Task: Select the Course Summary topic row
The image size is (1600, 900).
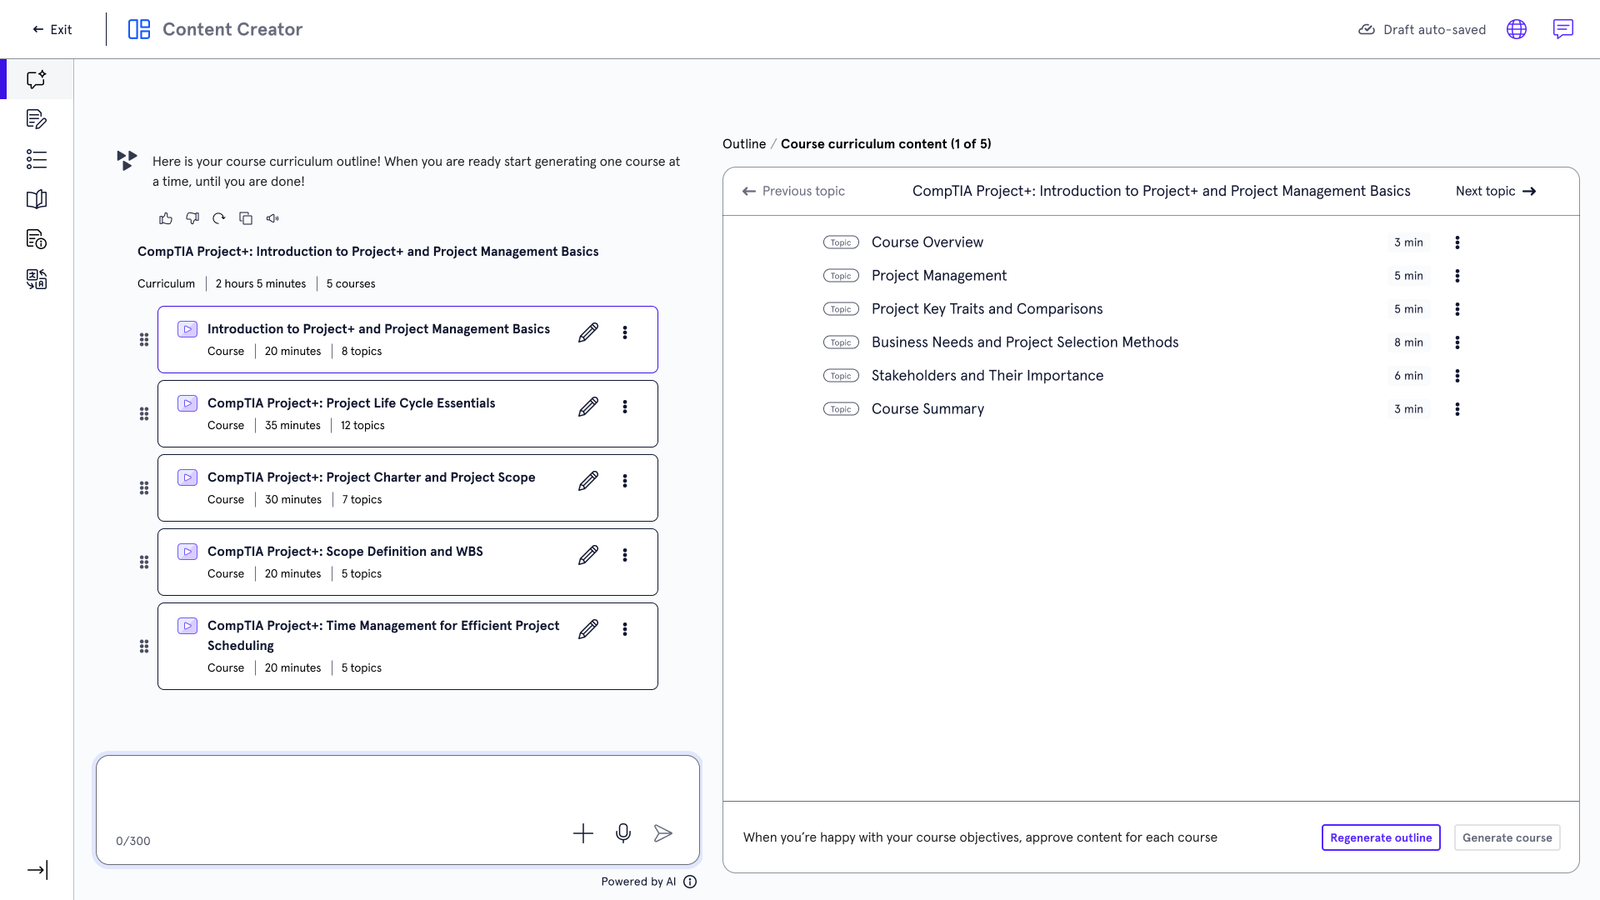Action: tap(1144, 409)
